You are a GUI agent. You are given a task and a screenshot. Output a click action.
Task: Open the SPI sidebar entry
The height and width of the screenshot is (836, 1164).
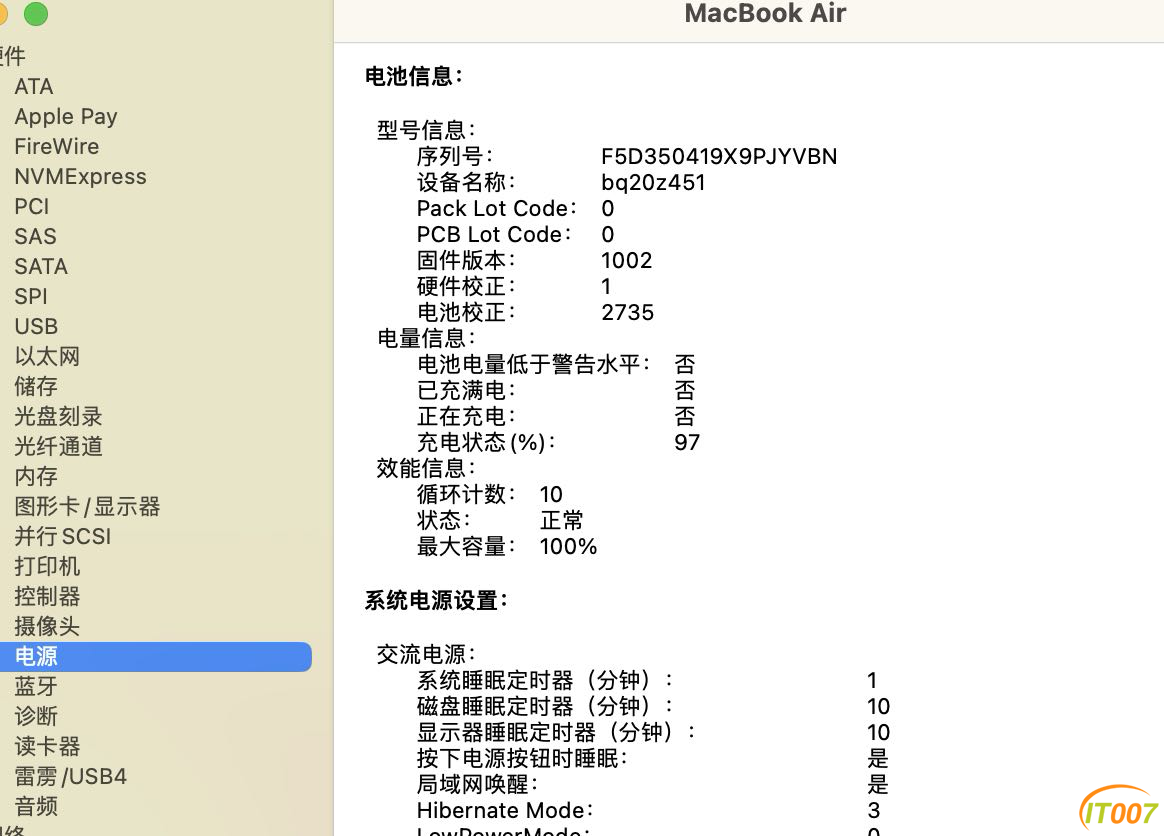(x=30, y=296)
